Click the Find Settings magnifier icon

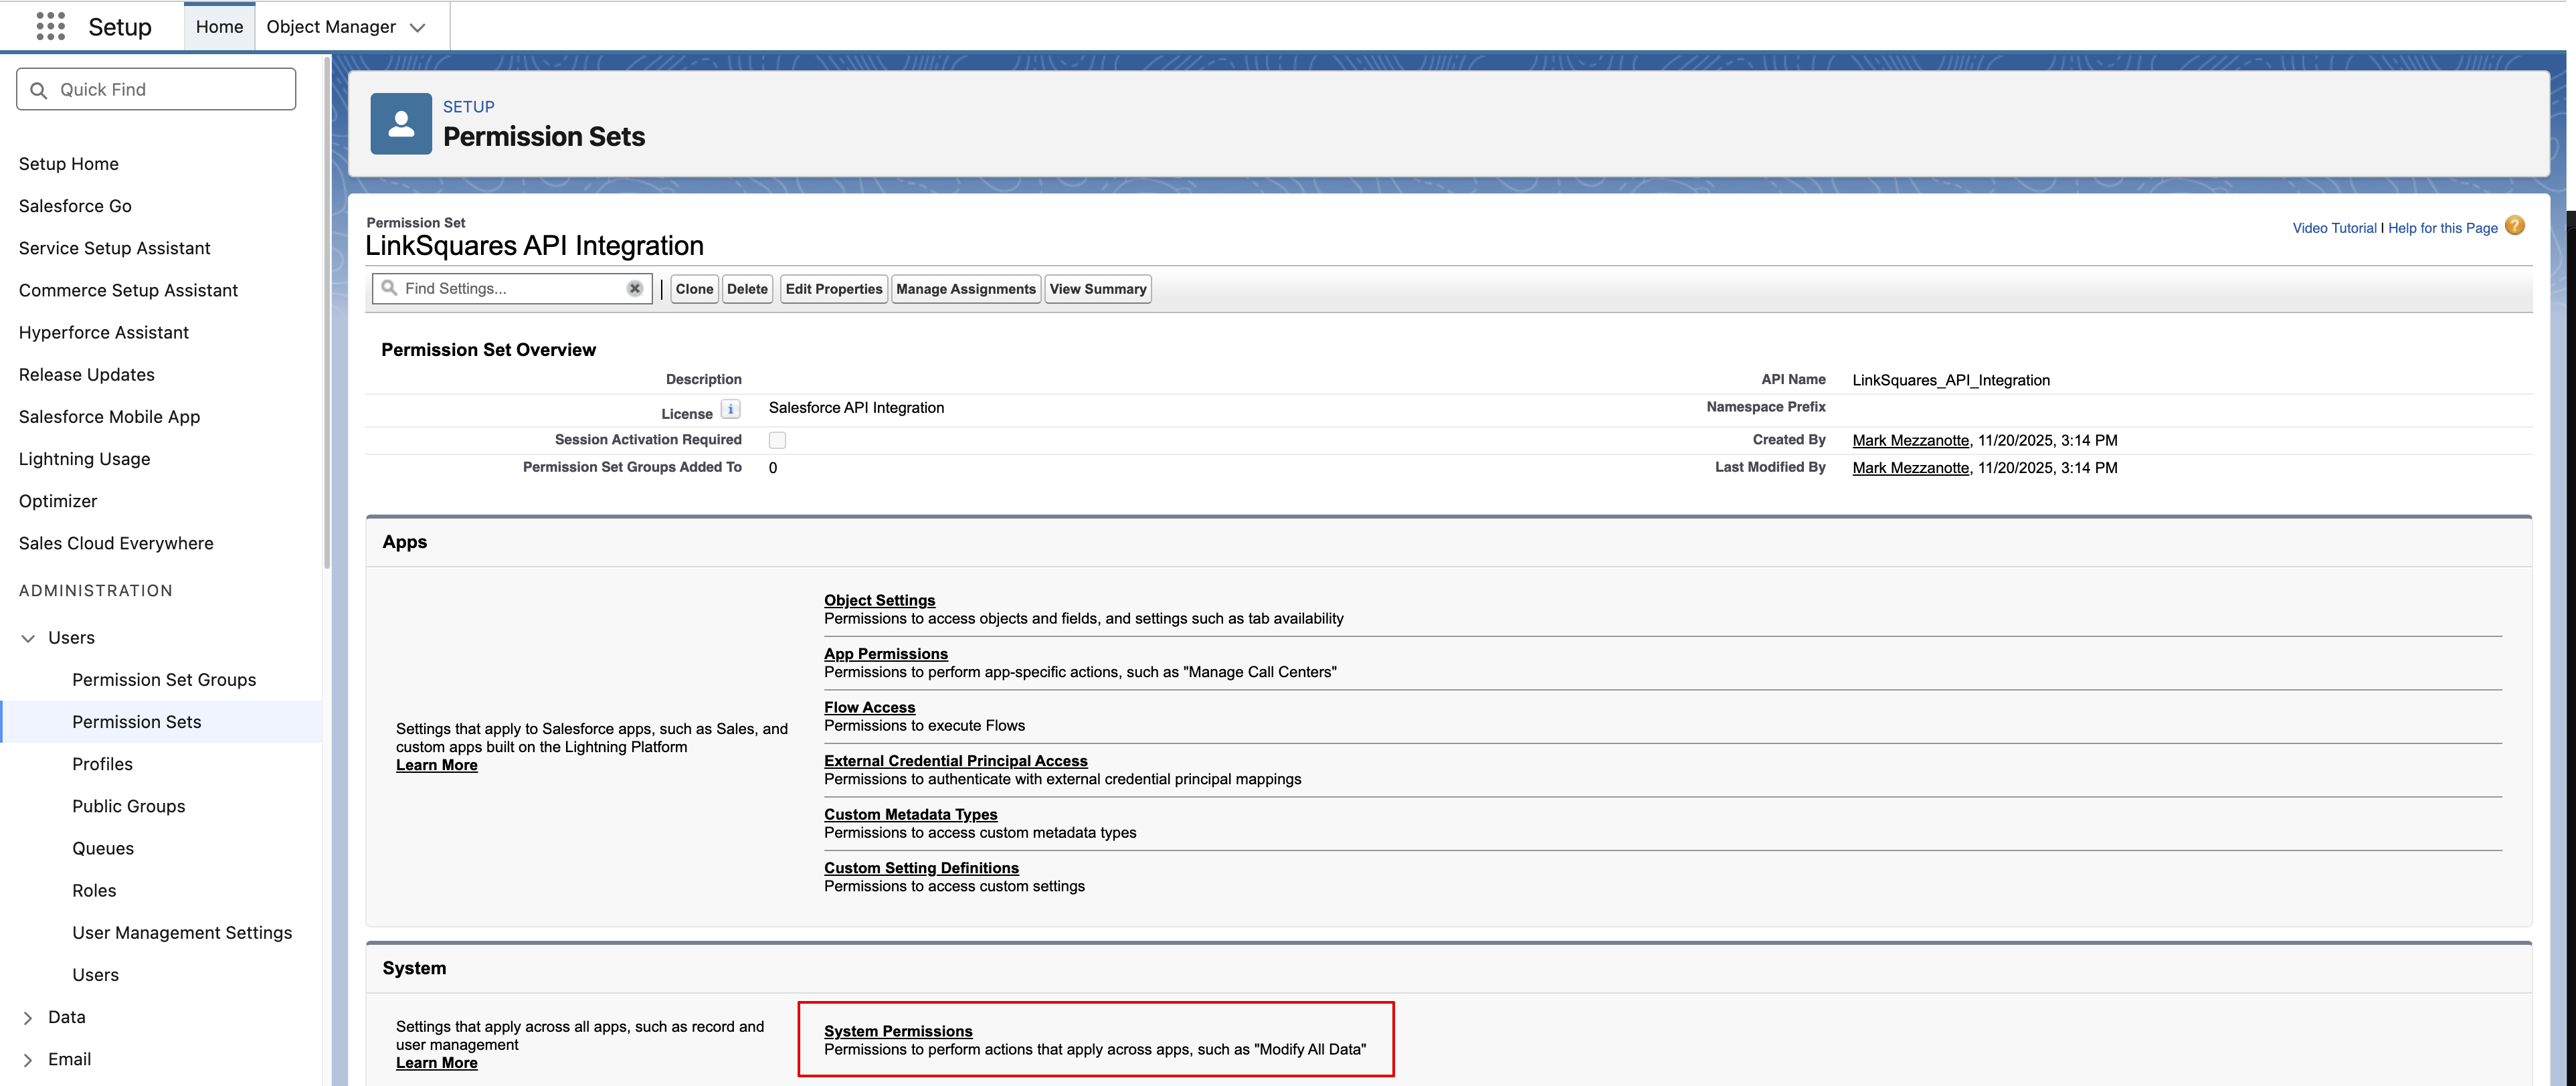(x=389, y=288)
